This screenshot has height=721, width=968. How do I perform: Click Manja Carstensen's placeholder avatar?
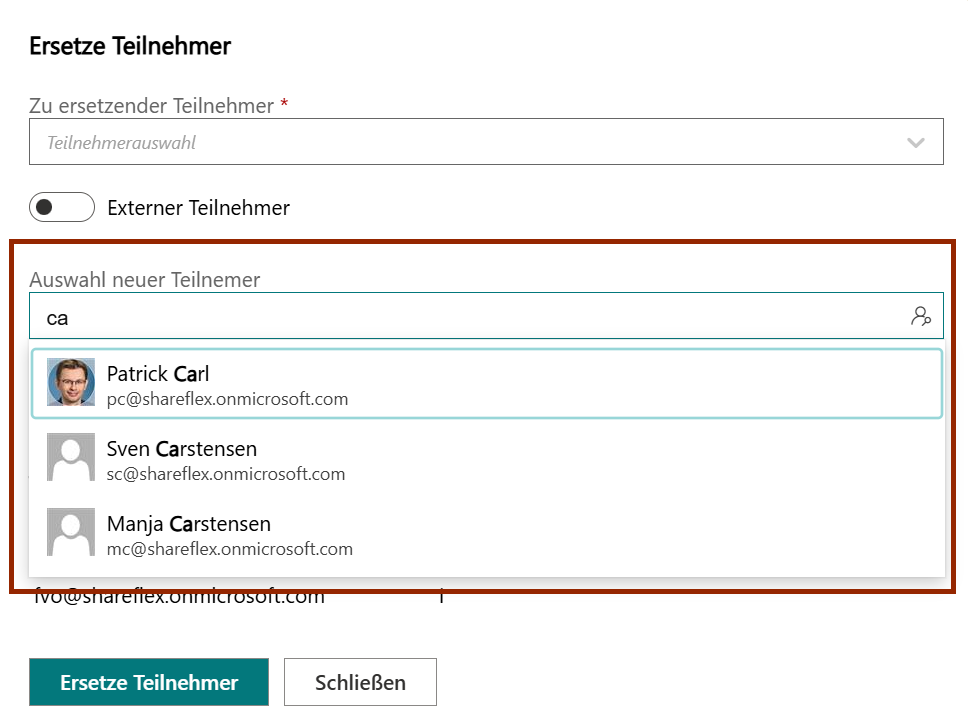click(71, 532)
